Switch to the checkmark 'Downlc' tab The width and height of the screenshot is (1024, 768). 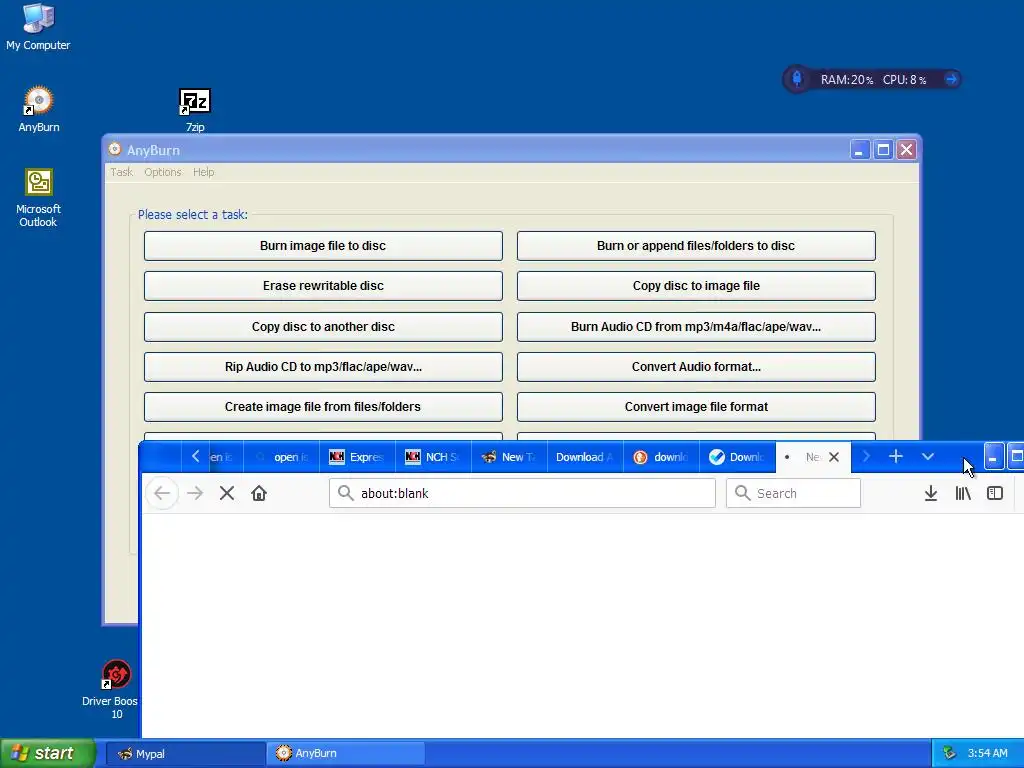pos(736,457)
